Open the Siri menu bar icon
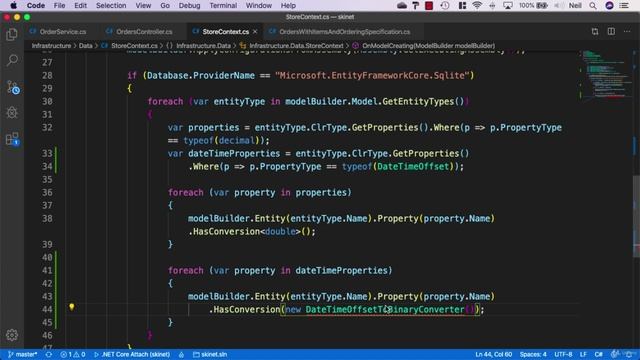This screenshot has height=360, width=640. [x=609, y=5]
